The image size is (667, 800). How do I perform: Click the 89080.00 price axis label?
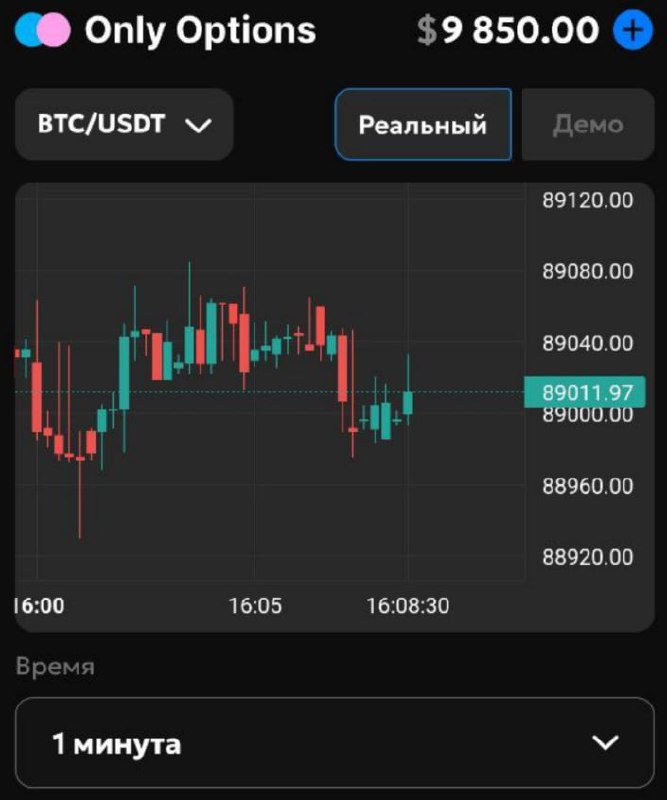pos(588,271)
